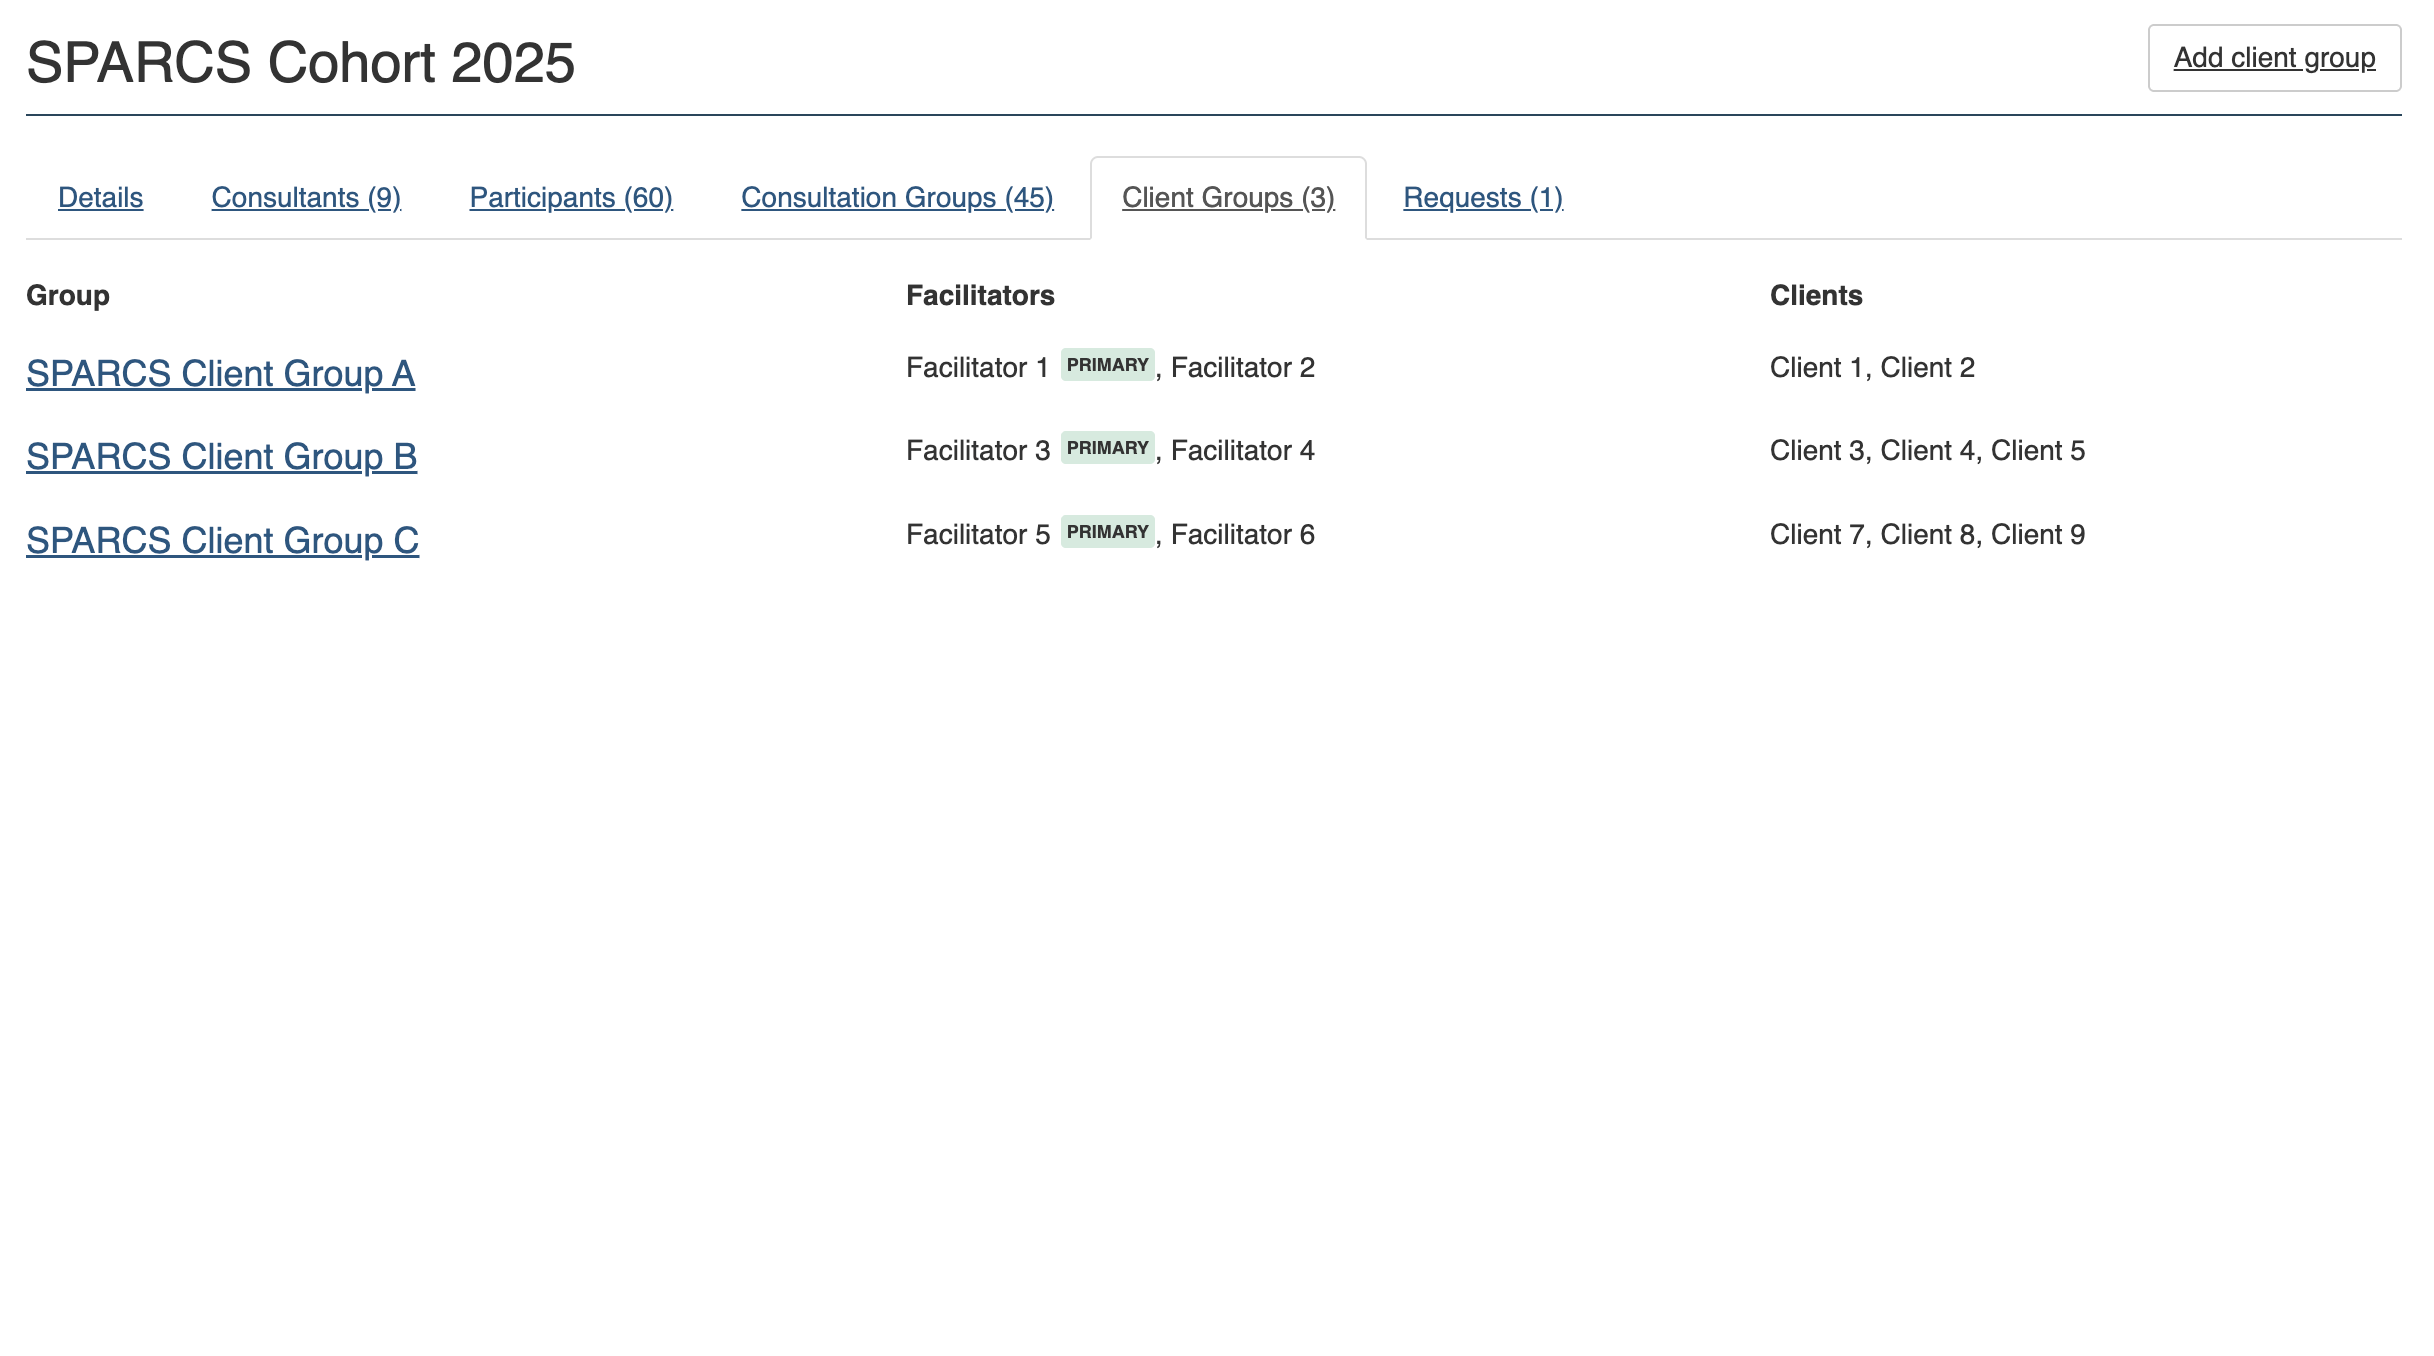This screenshot has height=1356, width=2434.
Task: Open the Participants (60) tab
Action: click(571, 198)
